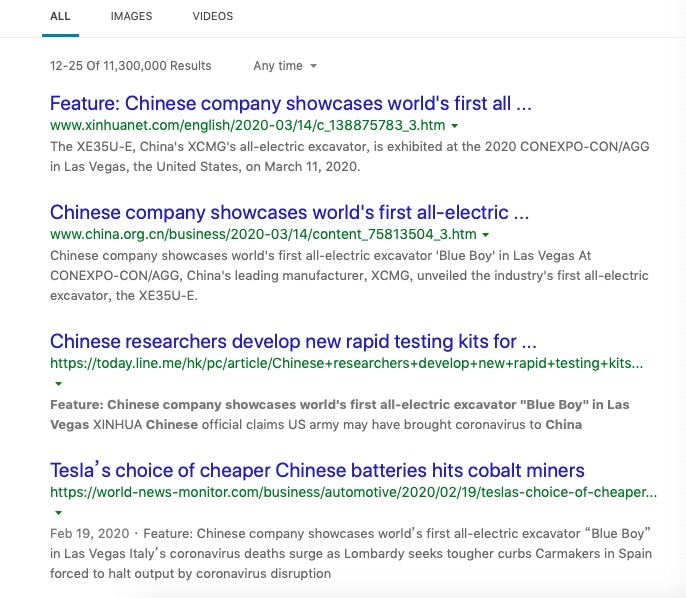This screenshot has height=598, width=686.
Task: Open Tesla's choice of cheaper Chinese batteries result
Action: (x=317, y=471)
